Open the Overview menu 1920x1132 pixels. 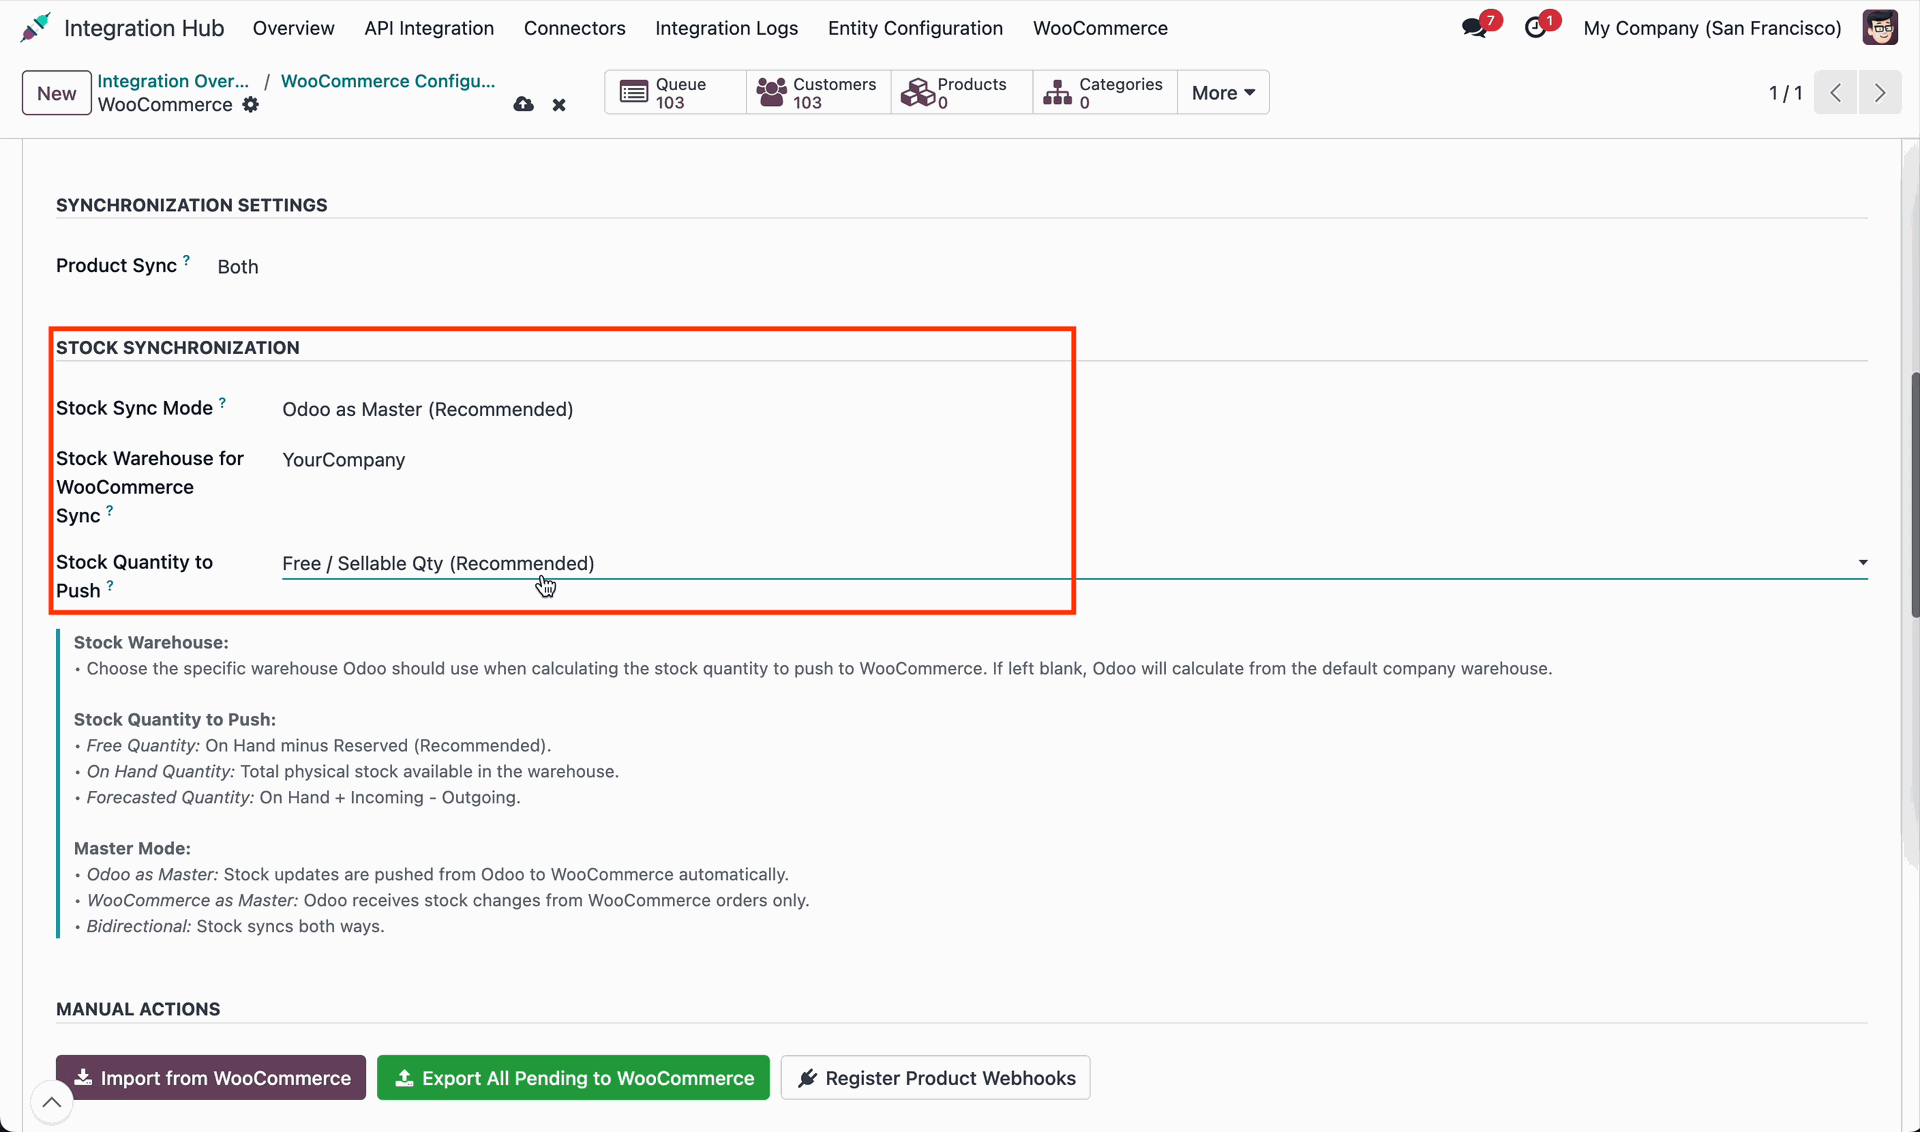[293, 28]
